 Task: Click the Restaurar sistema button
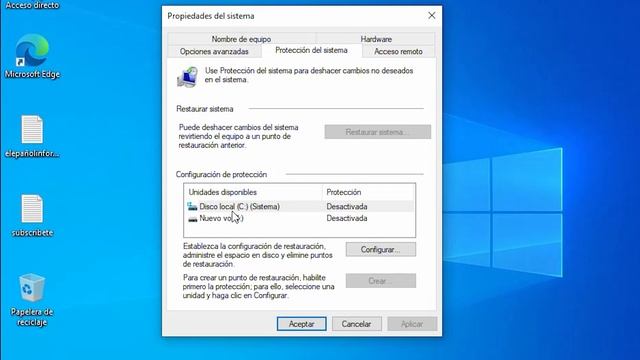coord(378,132)
